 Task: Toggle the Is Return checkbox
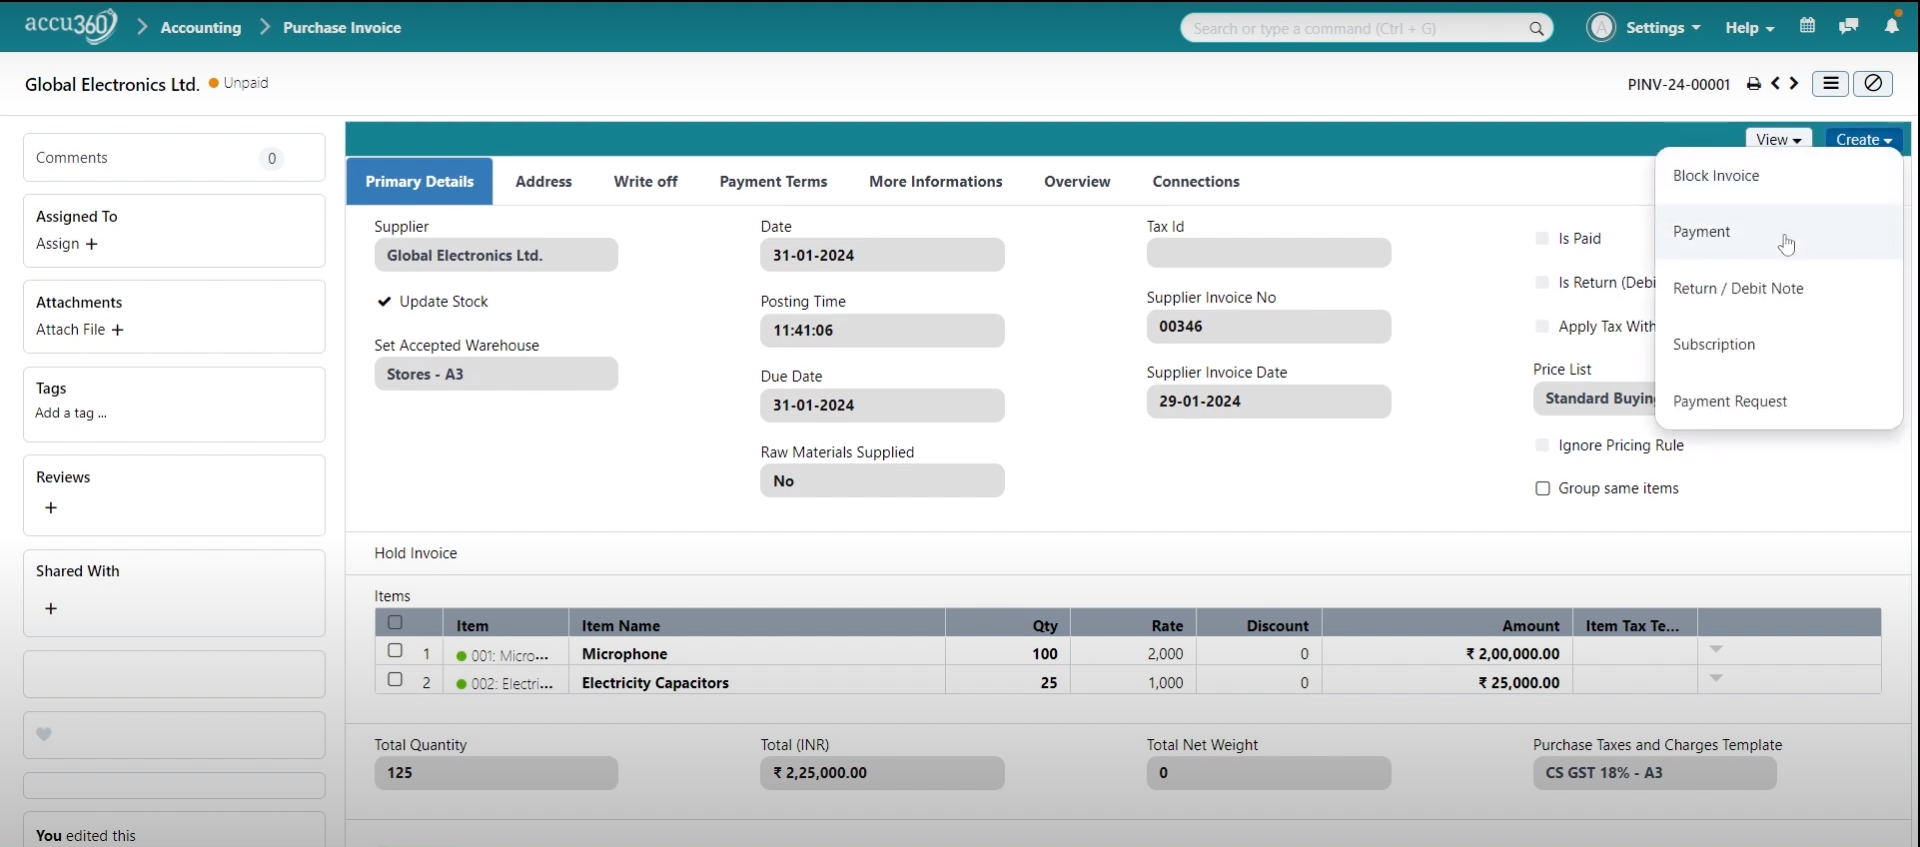click(x=1542, y=283)
